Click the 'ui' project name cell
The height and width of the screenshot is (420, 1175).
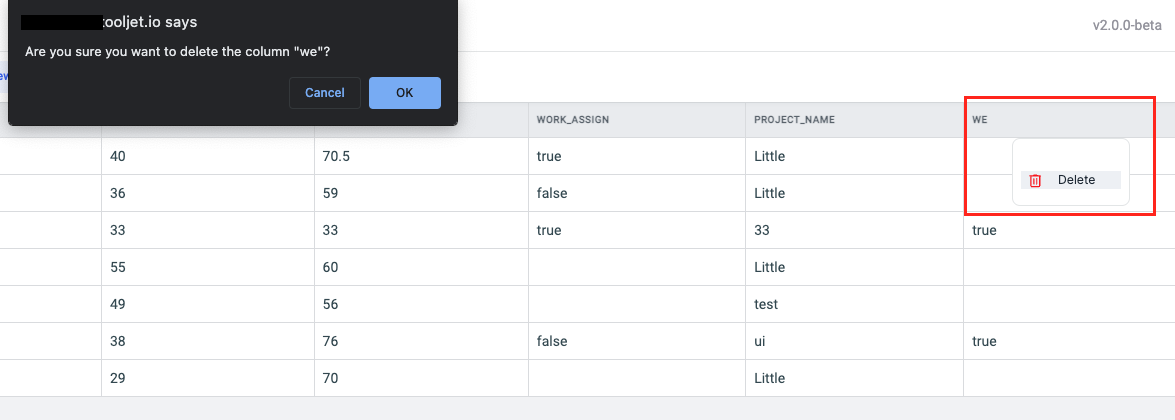761,341
